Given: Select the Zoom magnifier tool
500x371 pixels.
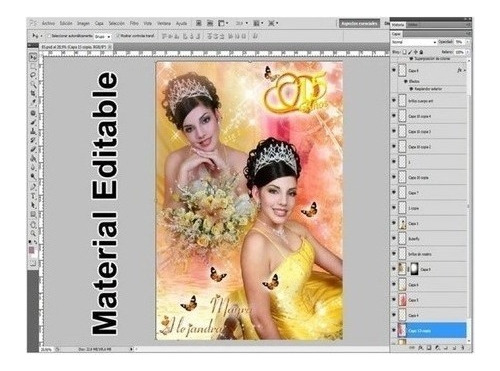Looking at the screenshot, I should click(33, 233).
